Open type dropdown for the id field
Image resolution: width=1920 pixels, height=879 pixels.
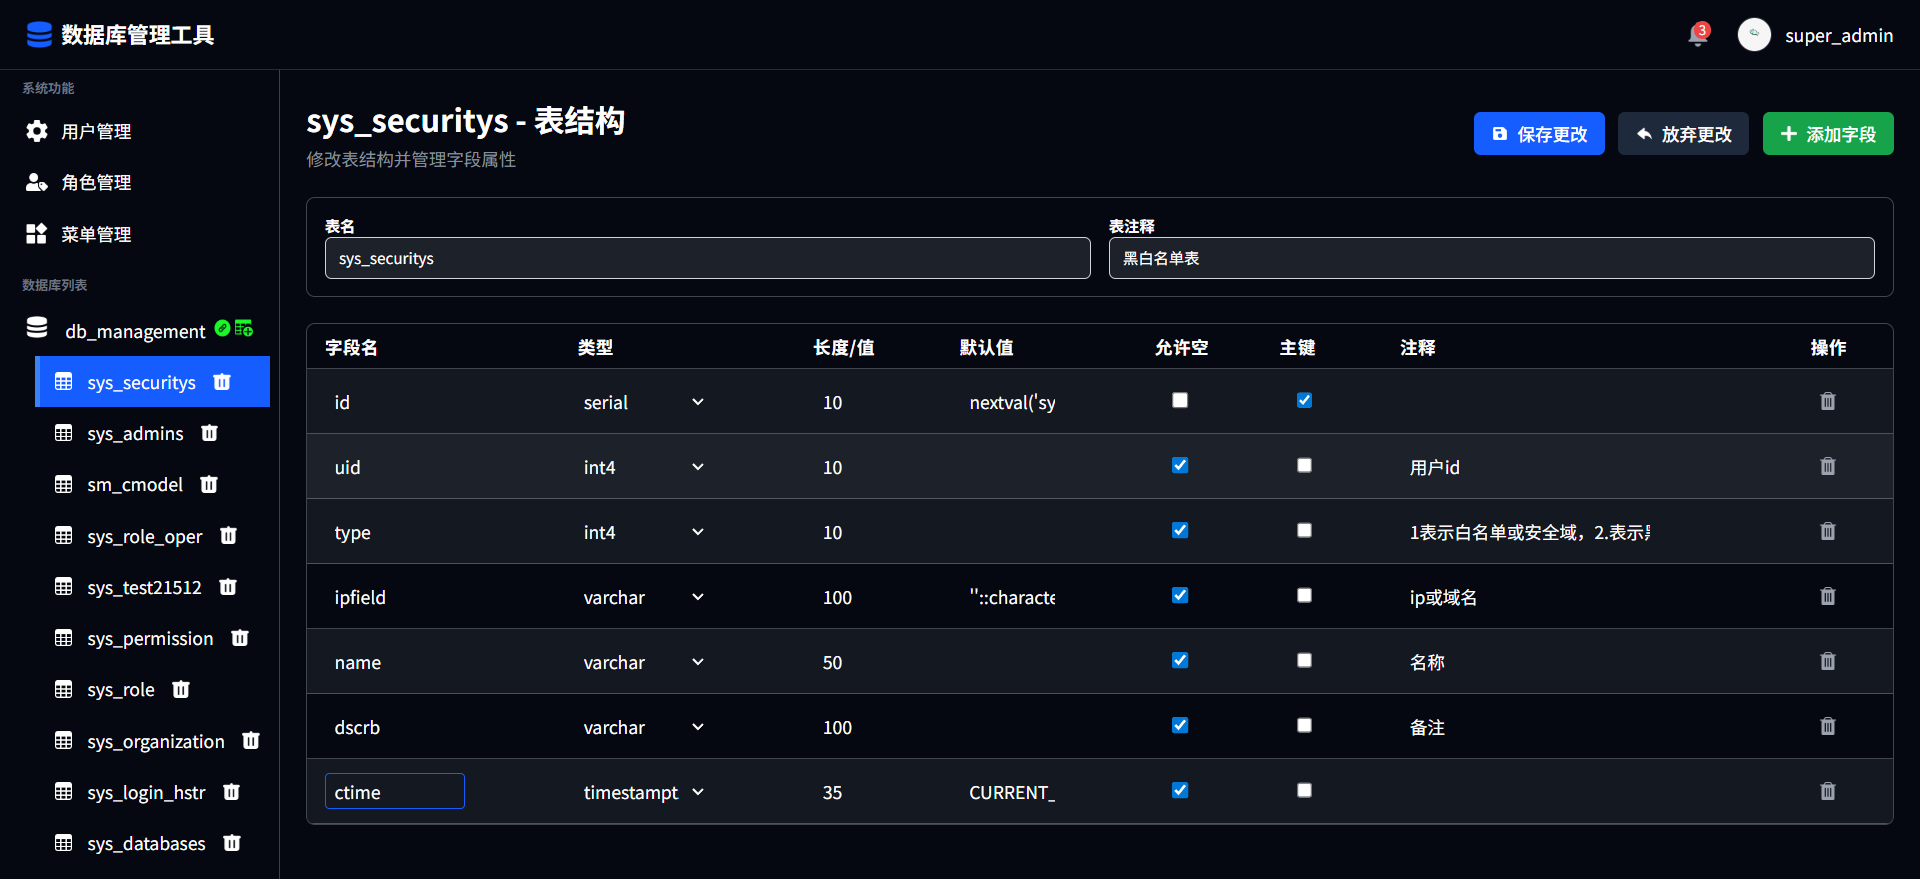click(644, 402)
